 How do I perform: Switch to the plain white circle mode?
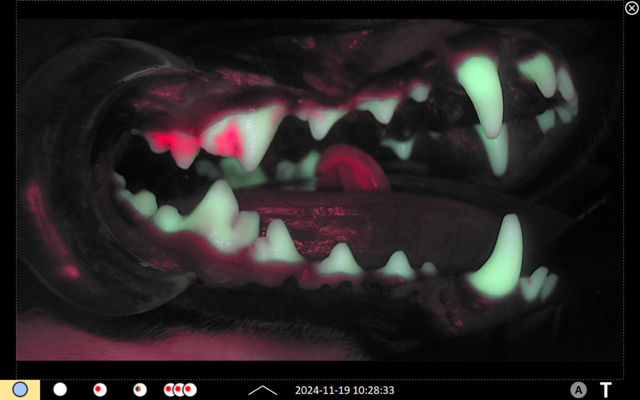point(60,389)
